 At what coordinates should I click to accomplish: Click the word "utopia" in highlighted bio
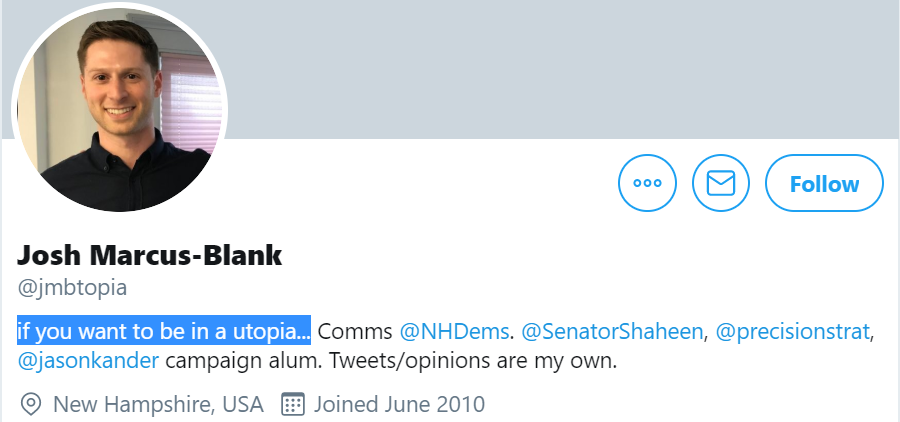270,331
